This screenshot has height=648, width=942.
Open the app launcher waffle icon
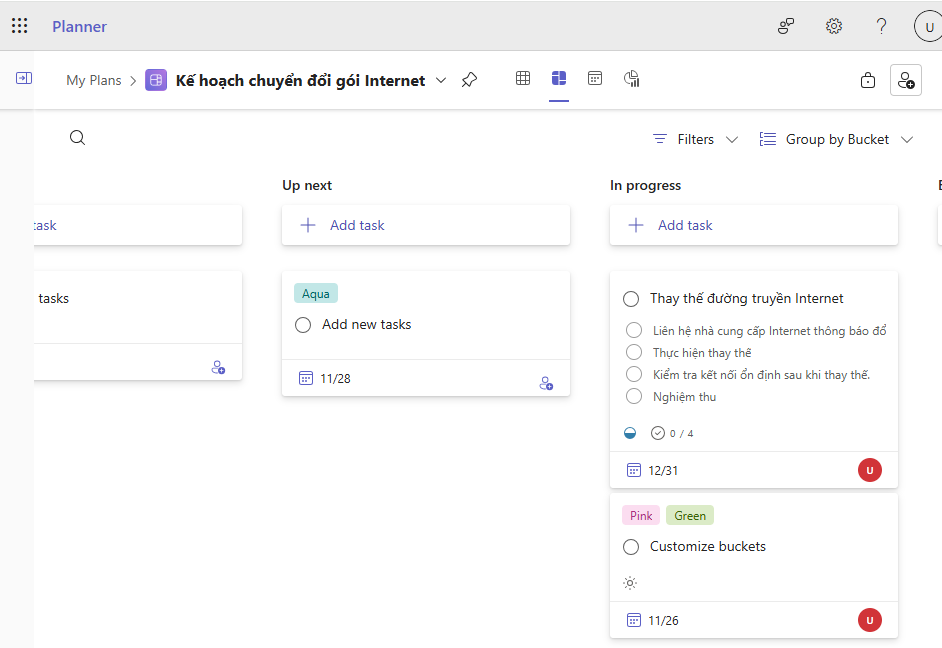click(x=20, y=26)
